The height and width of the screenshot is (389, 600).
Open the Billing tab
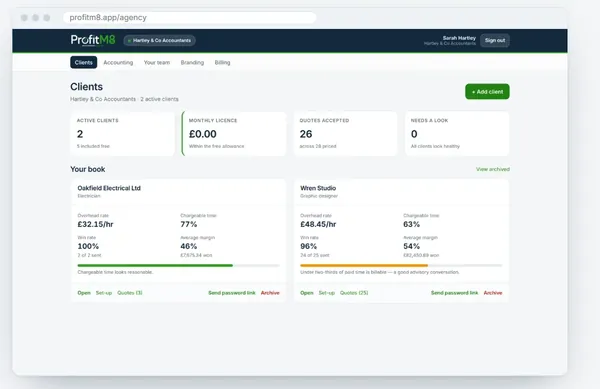tap(222, 62)
